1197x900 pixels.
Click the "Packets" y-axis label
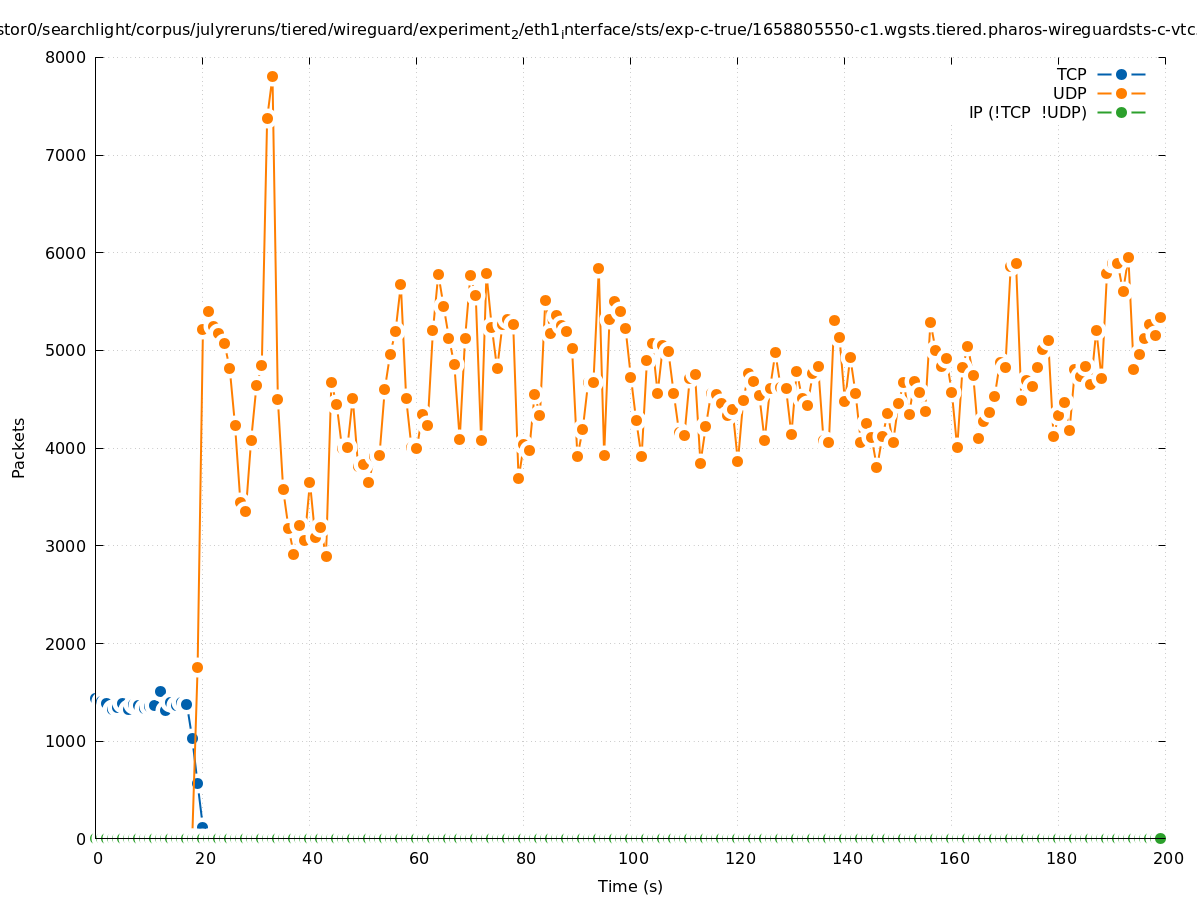coord(19,447)
